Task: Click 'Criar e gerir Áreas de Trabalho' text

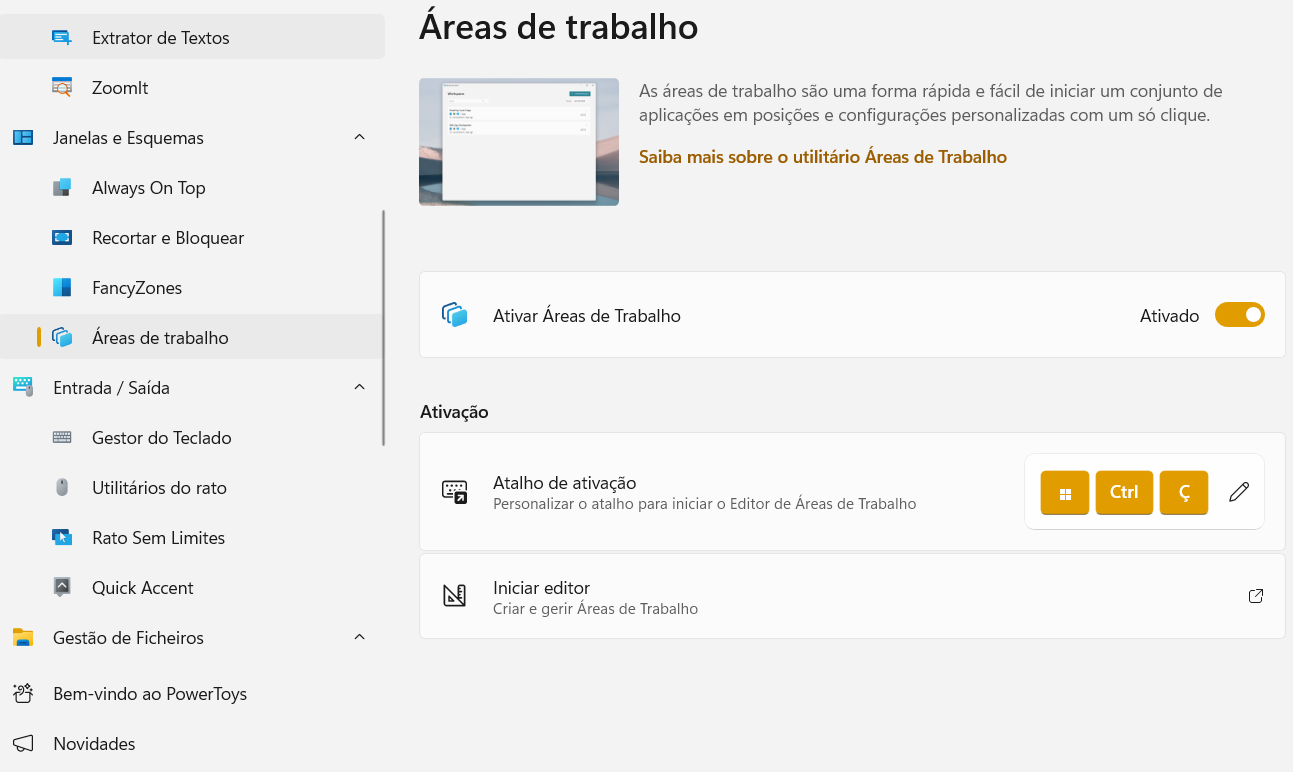Action: point(595,608)
